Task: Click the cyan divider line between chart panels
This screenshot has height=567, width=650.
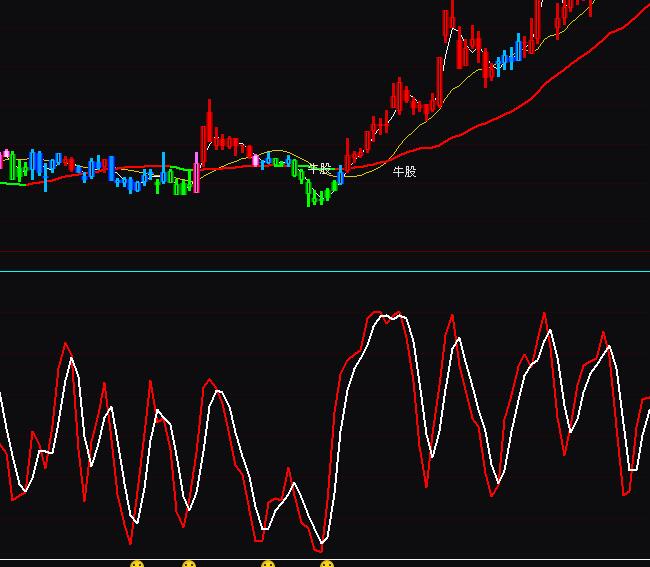Action: point(325,270)
